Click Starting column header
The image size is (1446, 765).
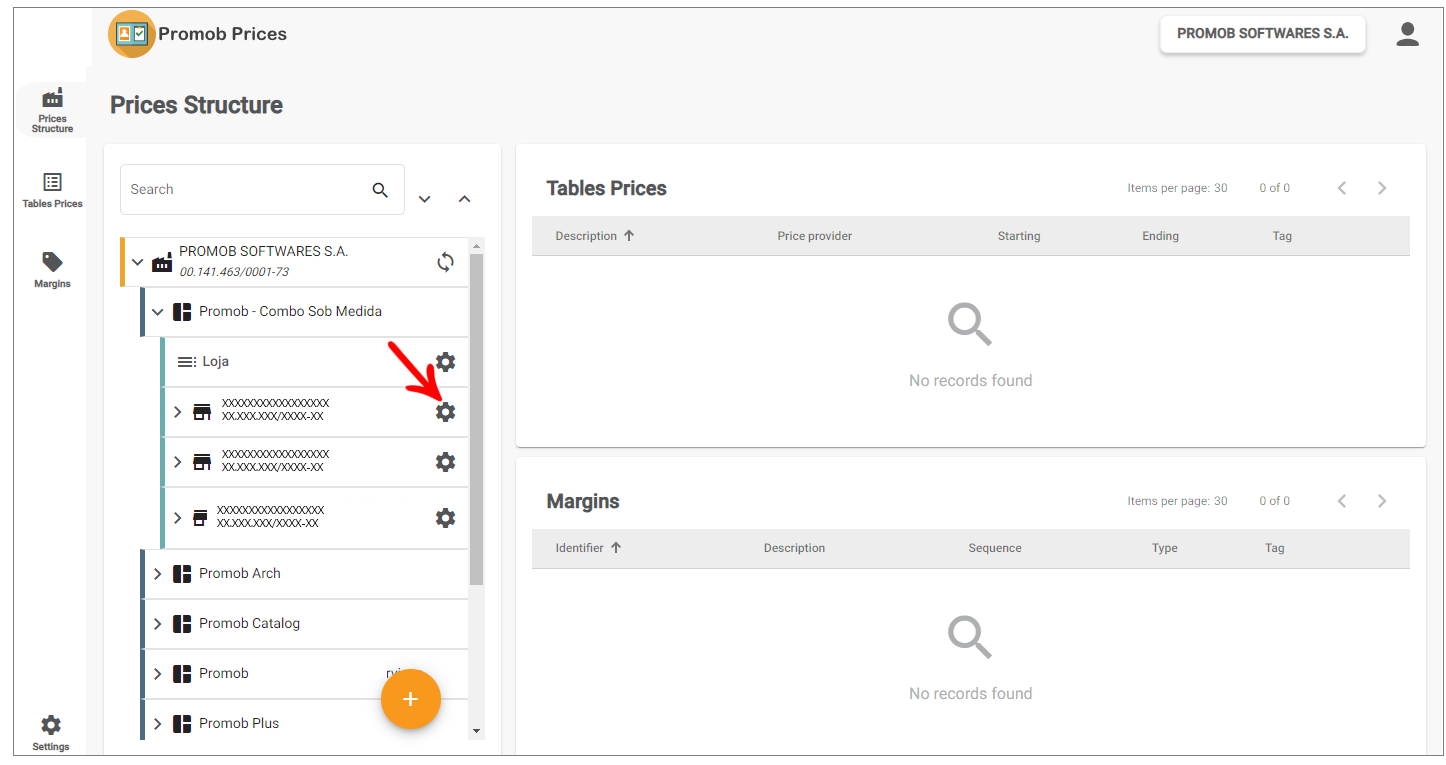[1019, 236]
